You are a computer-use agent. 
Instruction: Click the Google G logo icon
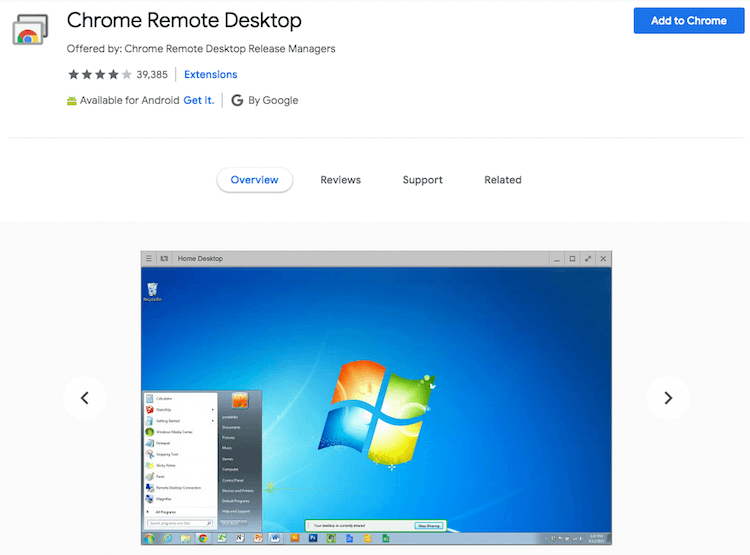(x=237, y=100)
